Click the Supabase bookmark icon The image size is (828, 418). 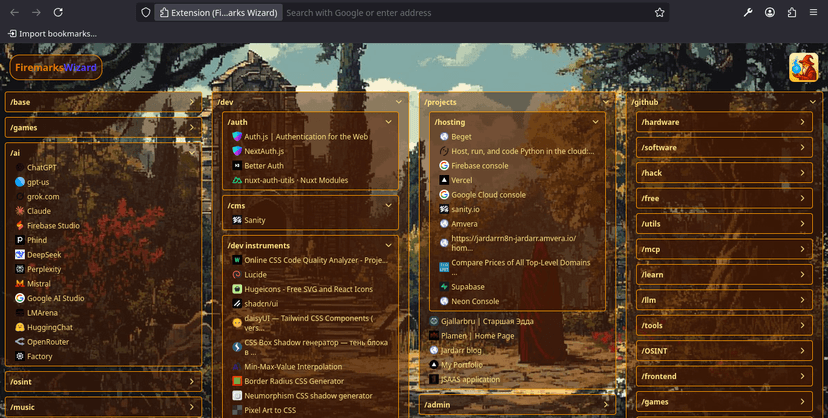point(444,286)
